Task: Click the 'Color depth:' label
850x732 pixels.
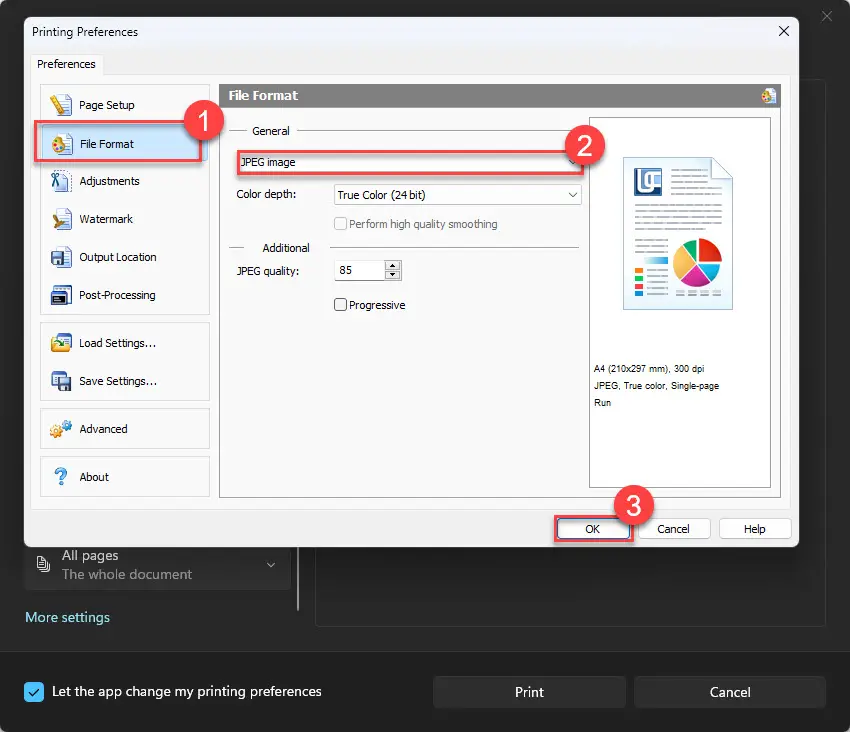Action: coord(266,194)
